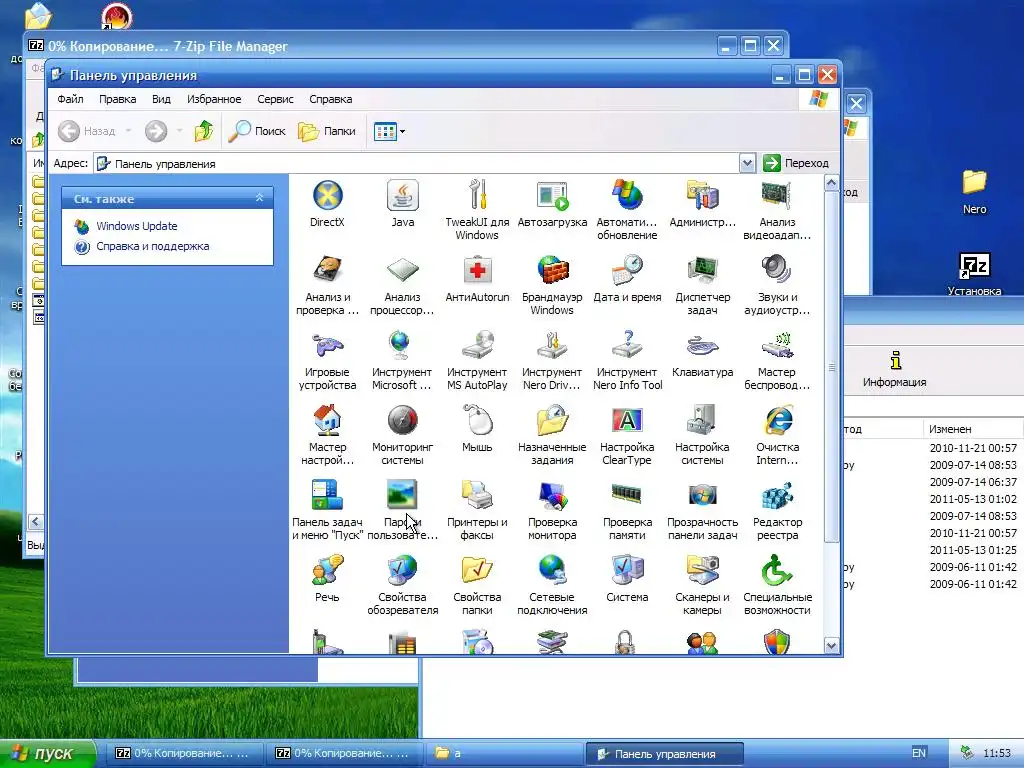Open Сканеры и камеры icon
This screenshot has height=768, width=1024.
point(702,571)
